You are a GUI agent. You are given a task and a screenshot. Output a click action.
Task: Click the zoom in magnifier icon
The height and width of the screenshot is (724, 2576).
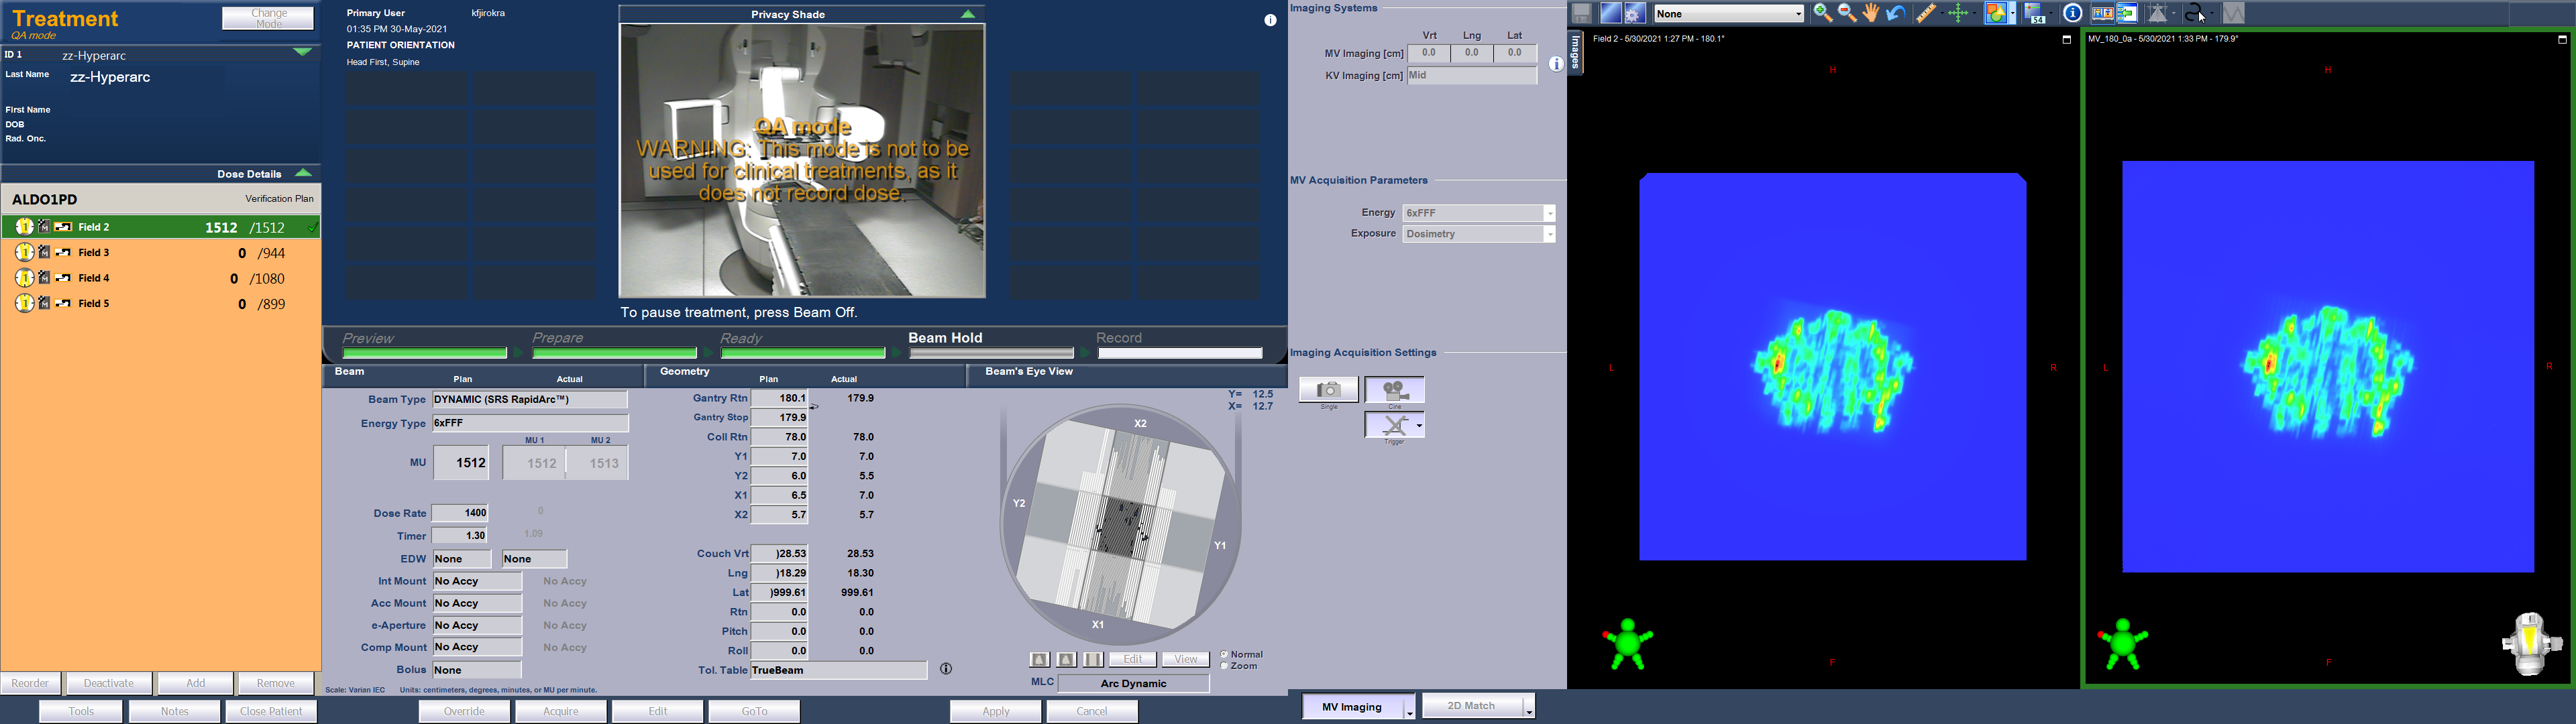point(1822,14)
